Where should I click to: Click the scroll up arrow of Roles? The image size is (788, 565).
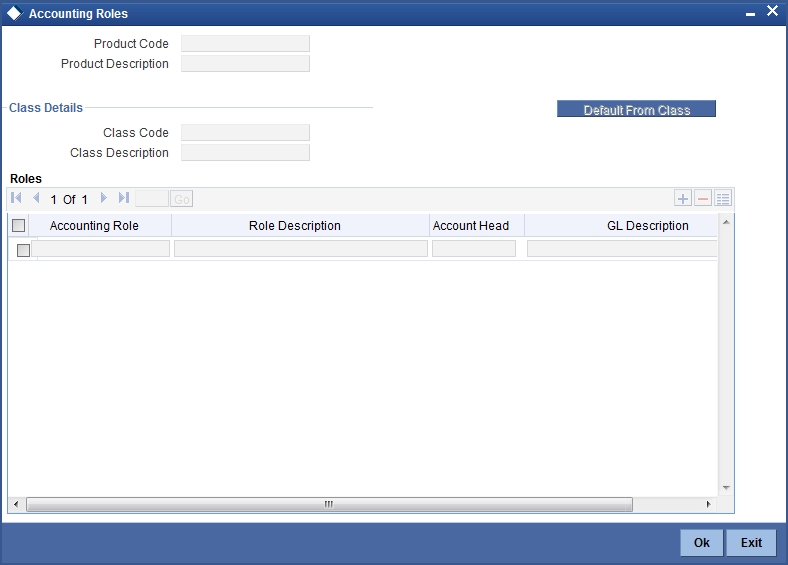726,222
